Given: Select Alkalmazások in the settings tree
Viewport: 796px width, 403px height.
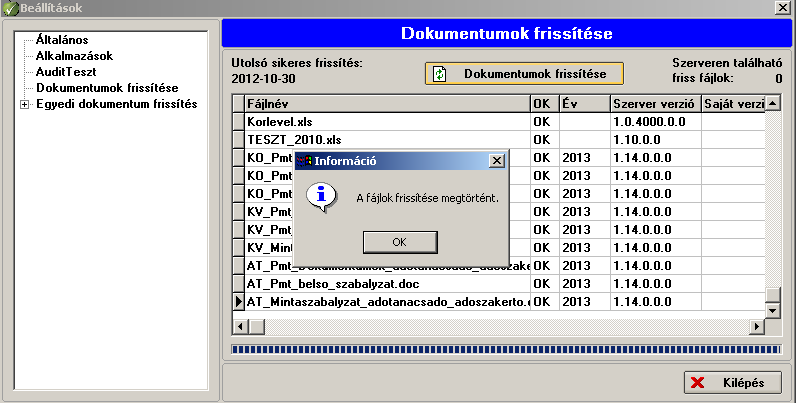Looking at the screenshot, I should (x=74, y=56).
